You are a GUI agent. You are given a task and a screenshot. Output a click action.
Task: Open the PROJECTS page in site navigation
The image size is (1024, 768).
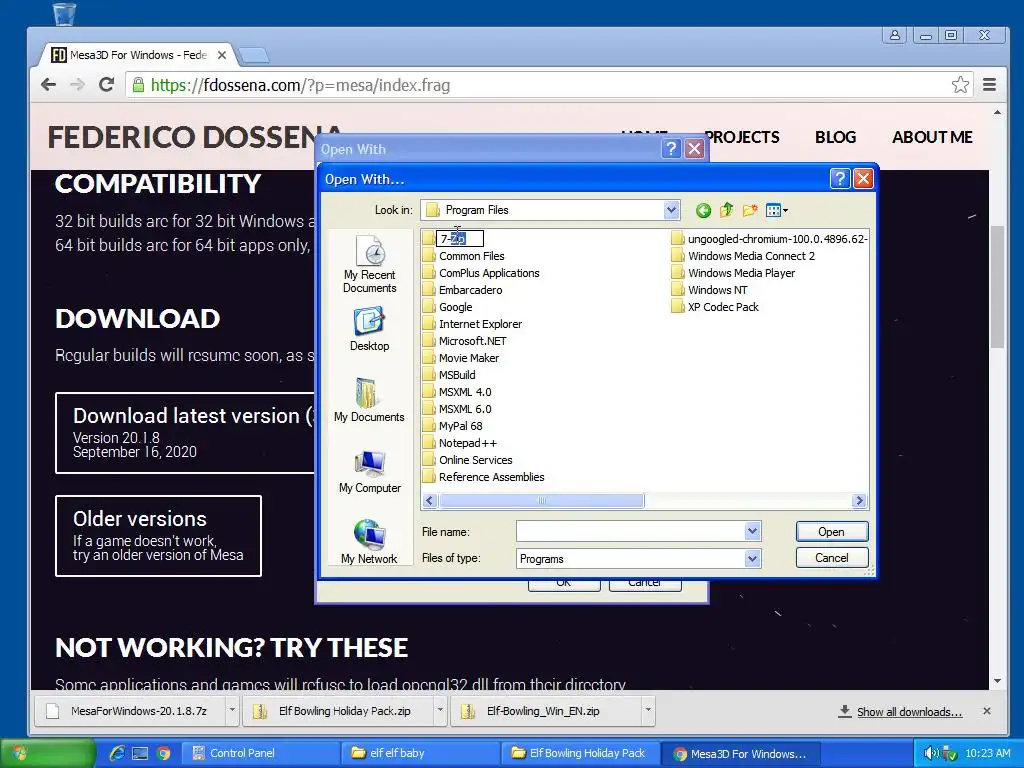tap(741, 137)
